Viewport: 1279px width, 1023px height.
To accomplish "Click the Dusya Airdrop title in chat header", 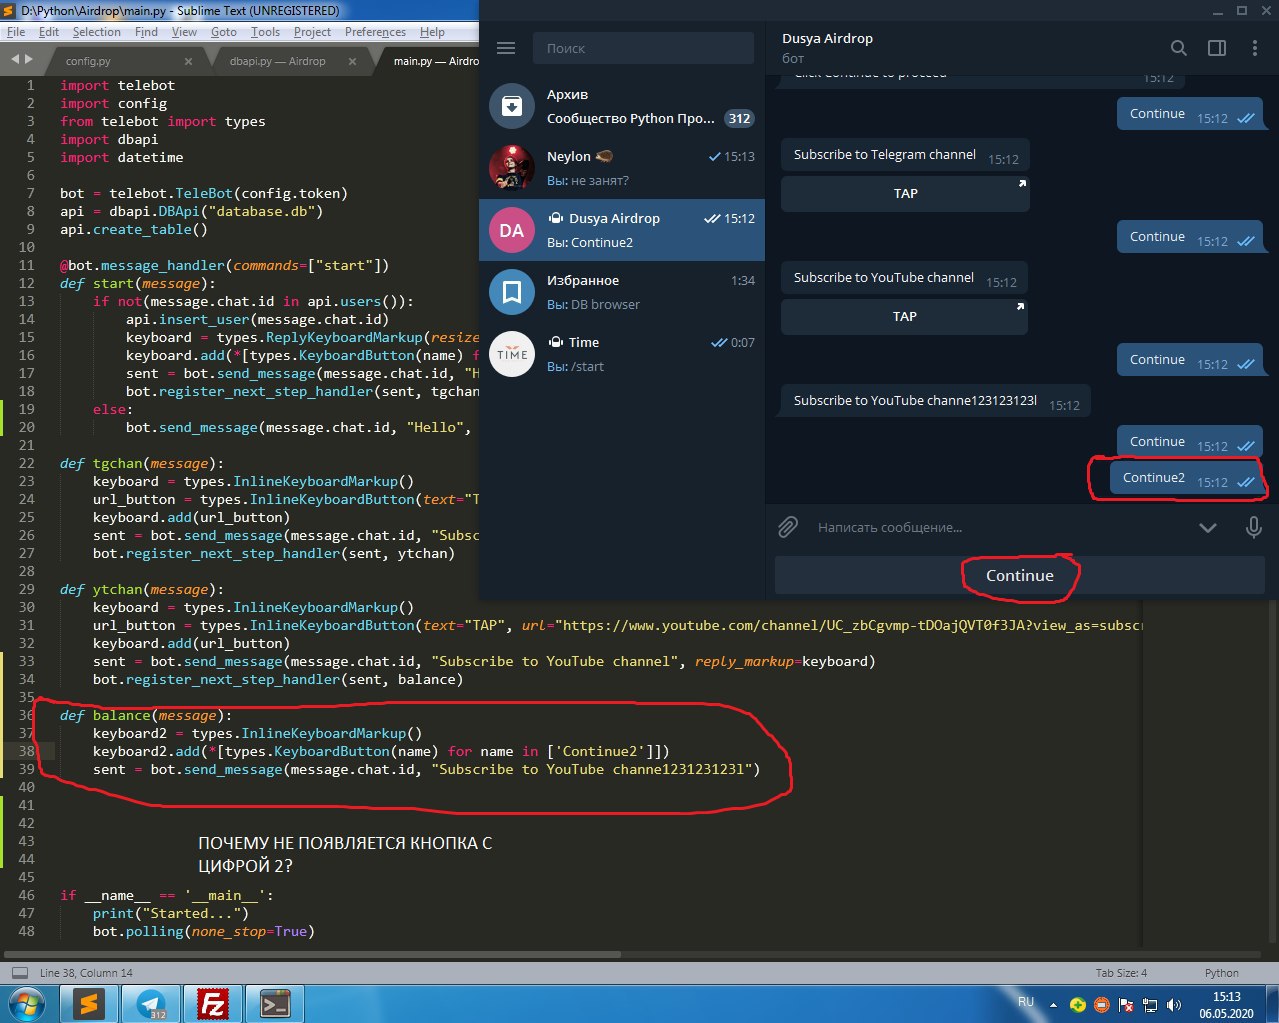I will tap(827, 38).
